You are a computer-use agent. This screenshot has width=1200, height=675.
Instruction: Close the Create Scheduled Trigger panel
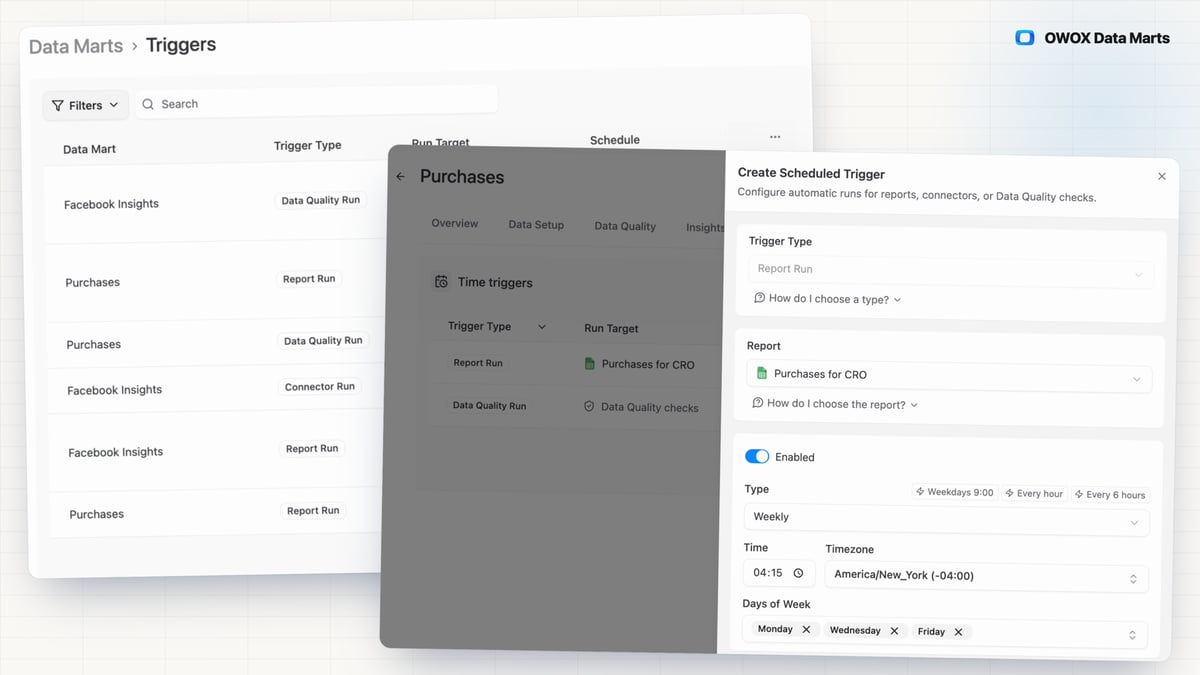pos(1162,176)
